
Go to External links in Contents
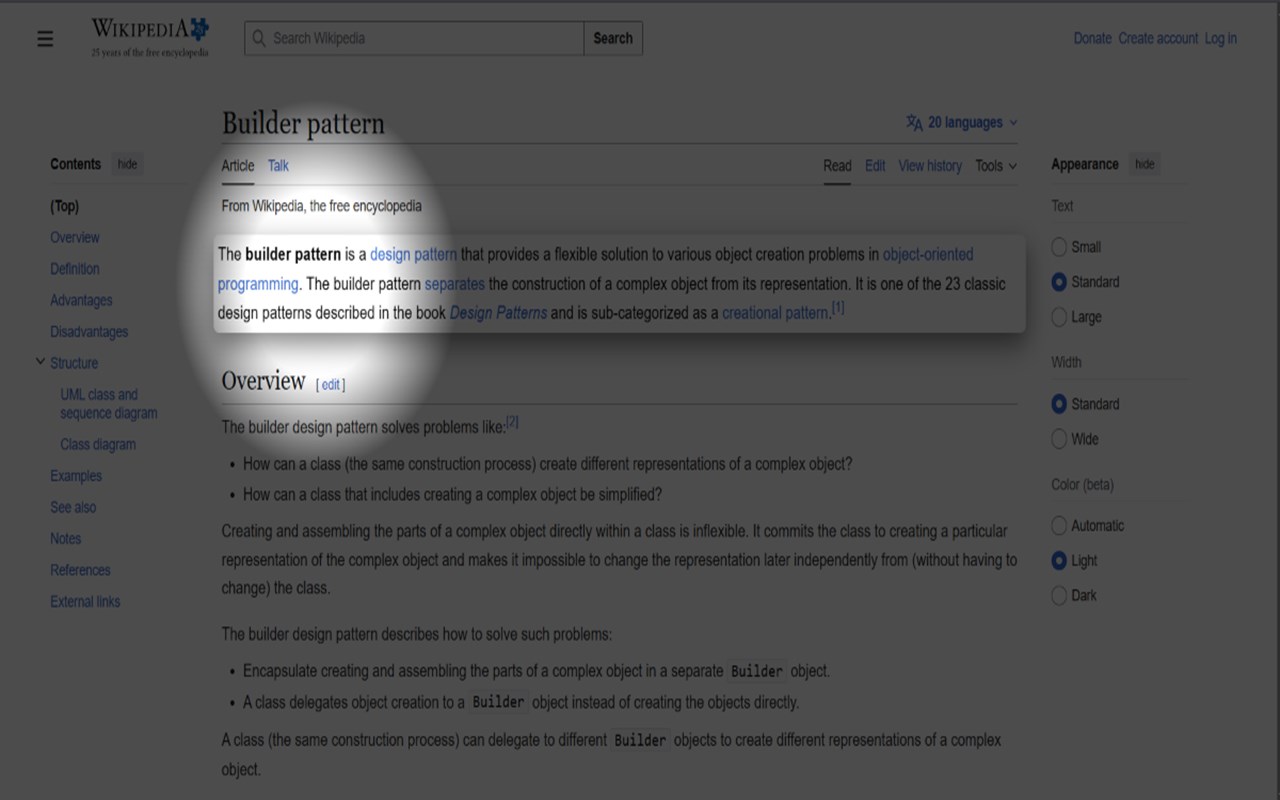pos(85,602)
